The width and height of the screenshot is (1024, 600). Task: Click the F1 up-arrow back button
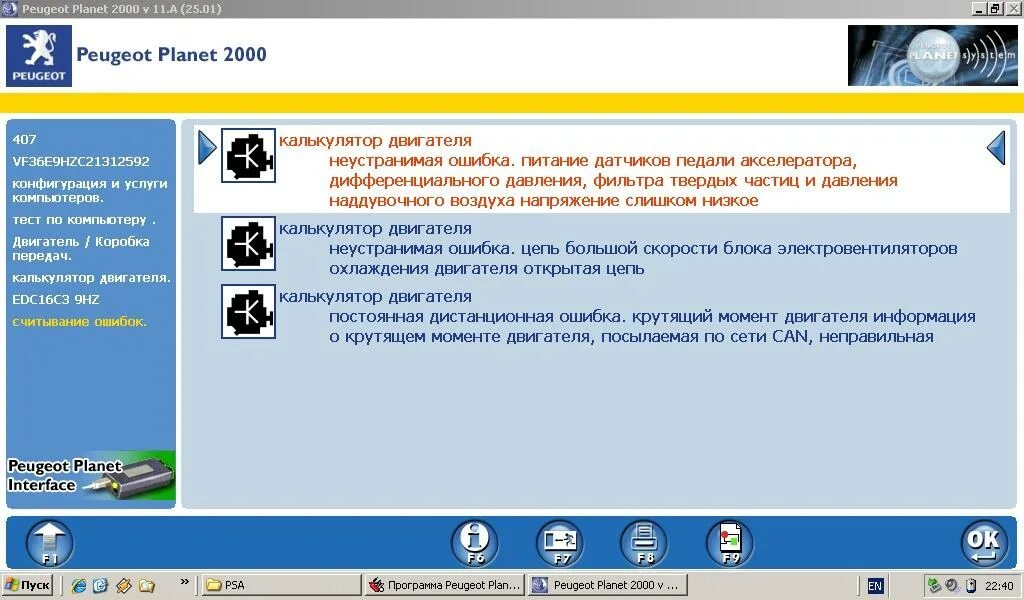(x=50, y=543)
